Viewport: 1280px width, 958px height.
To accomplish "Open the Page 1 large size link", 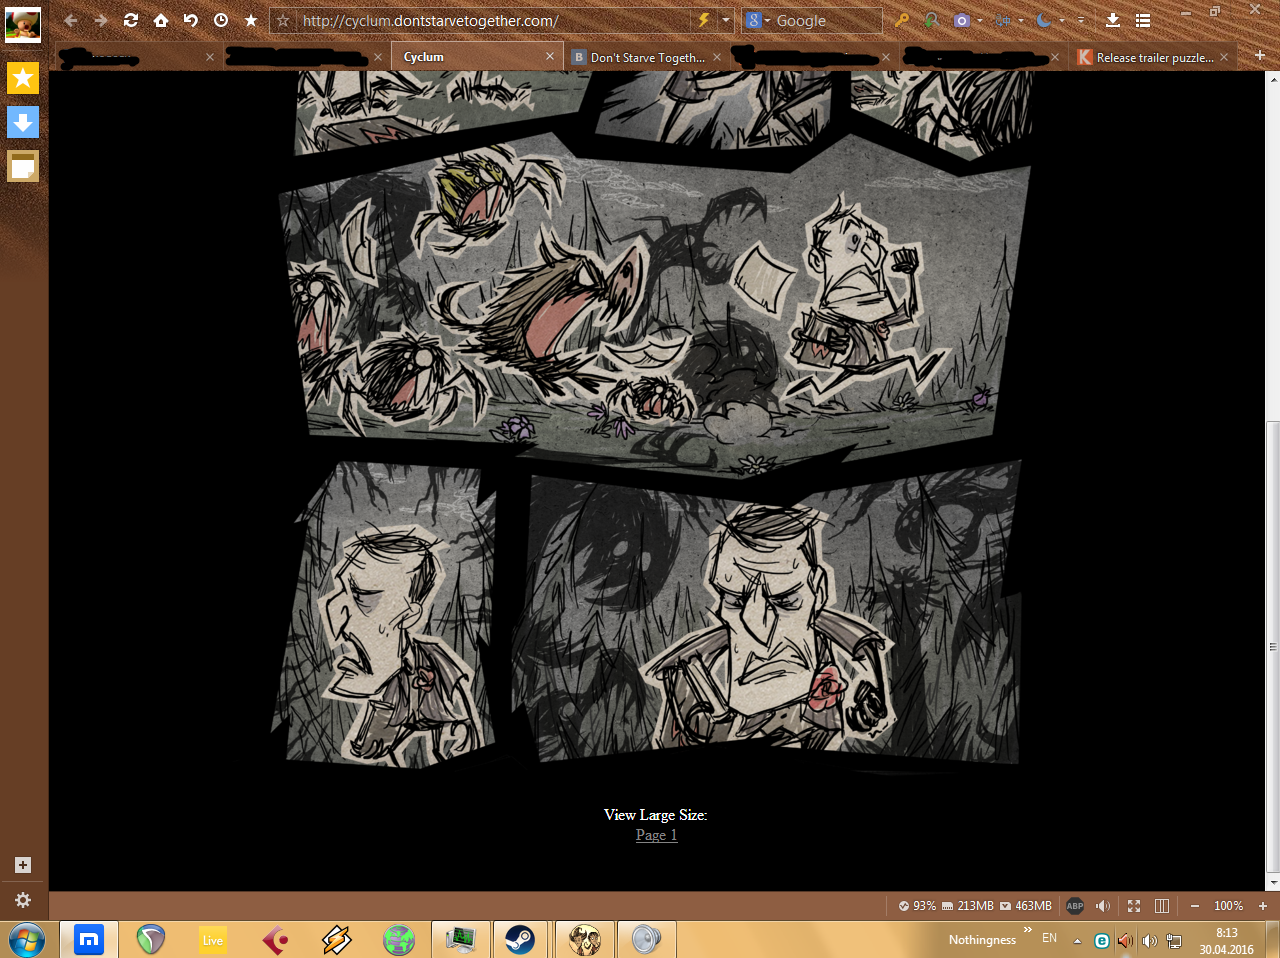I will [656, 835].
